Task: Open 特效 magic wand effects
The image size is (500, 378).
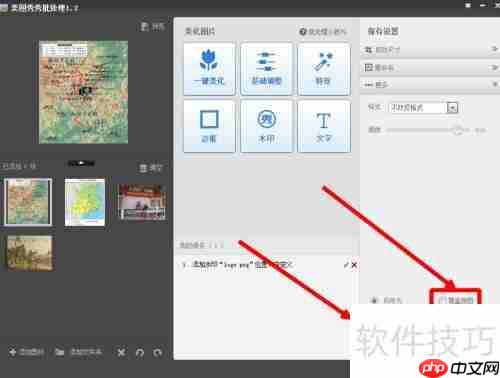Action: tap(324, 69)
